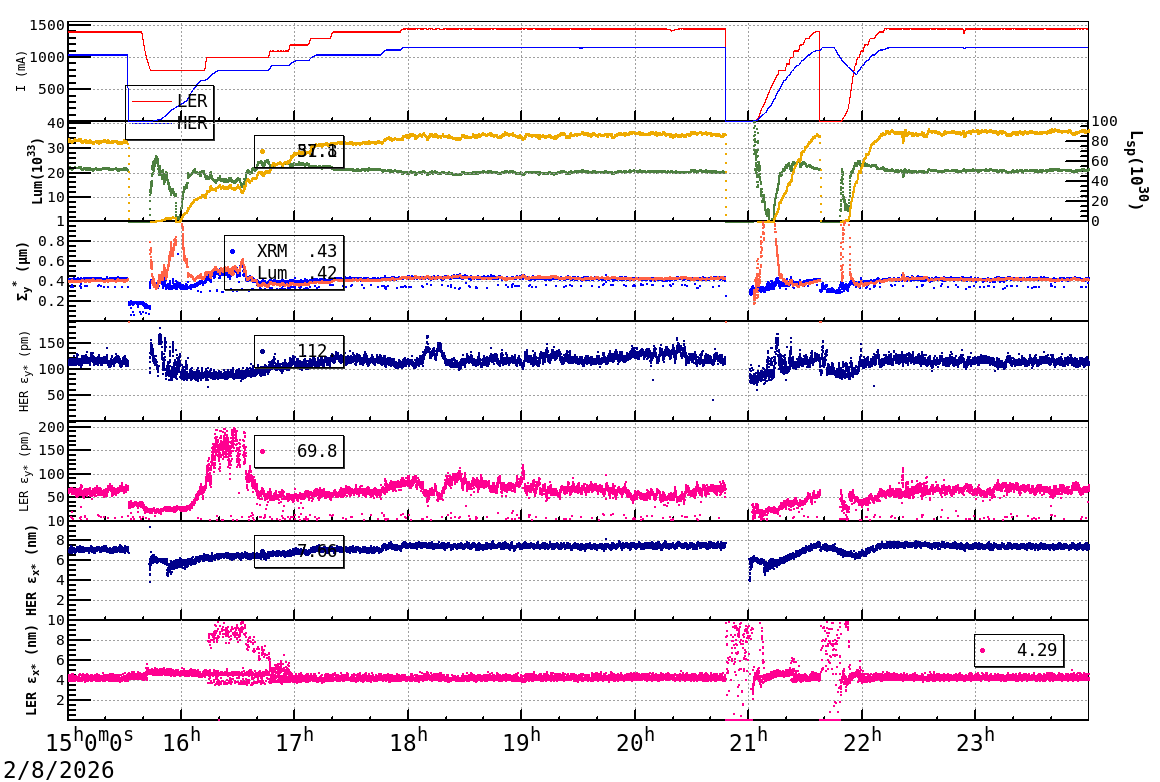1160x782 pixels.
Task: Click the 69.8 value legend box
Action: click(299, 451)
